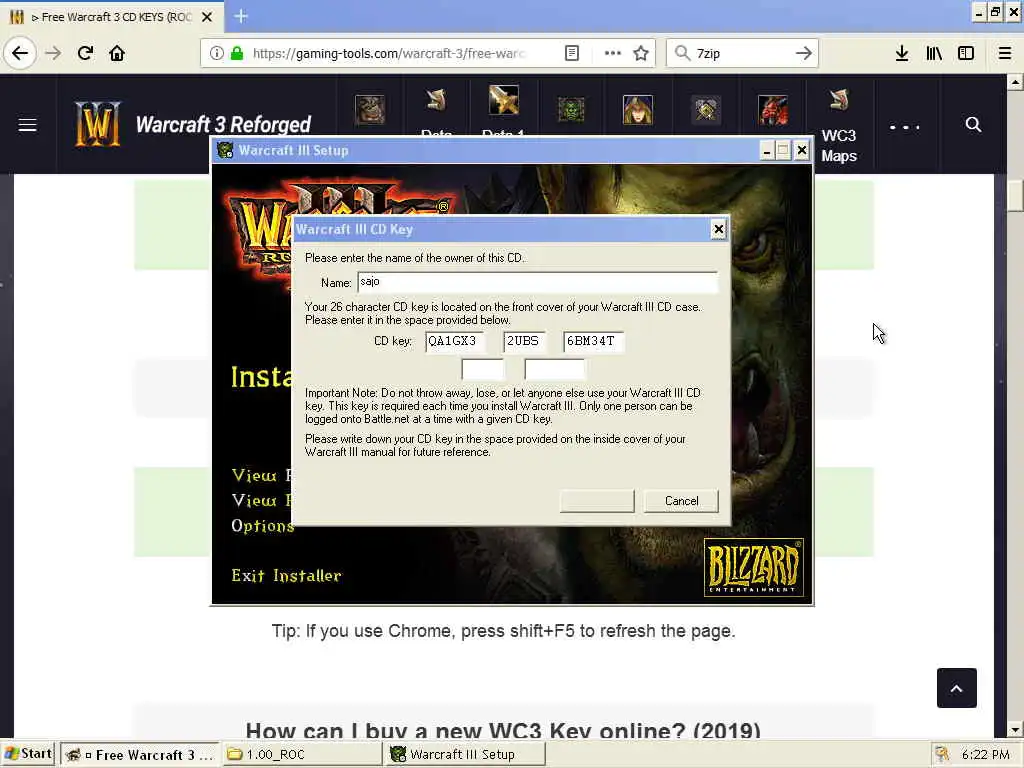Click Options in the Warcraft III installer

tap(263, 526)
